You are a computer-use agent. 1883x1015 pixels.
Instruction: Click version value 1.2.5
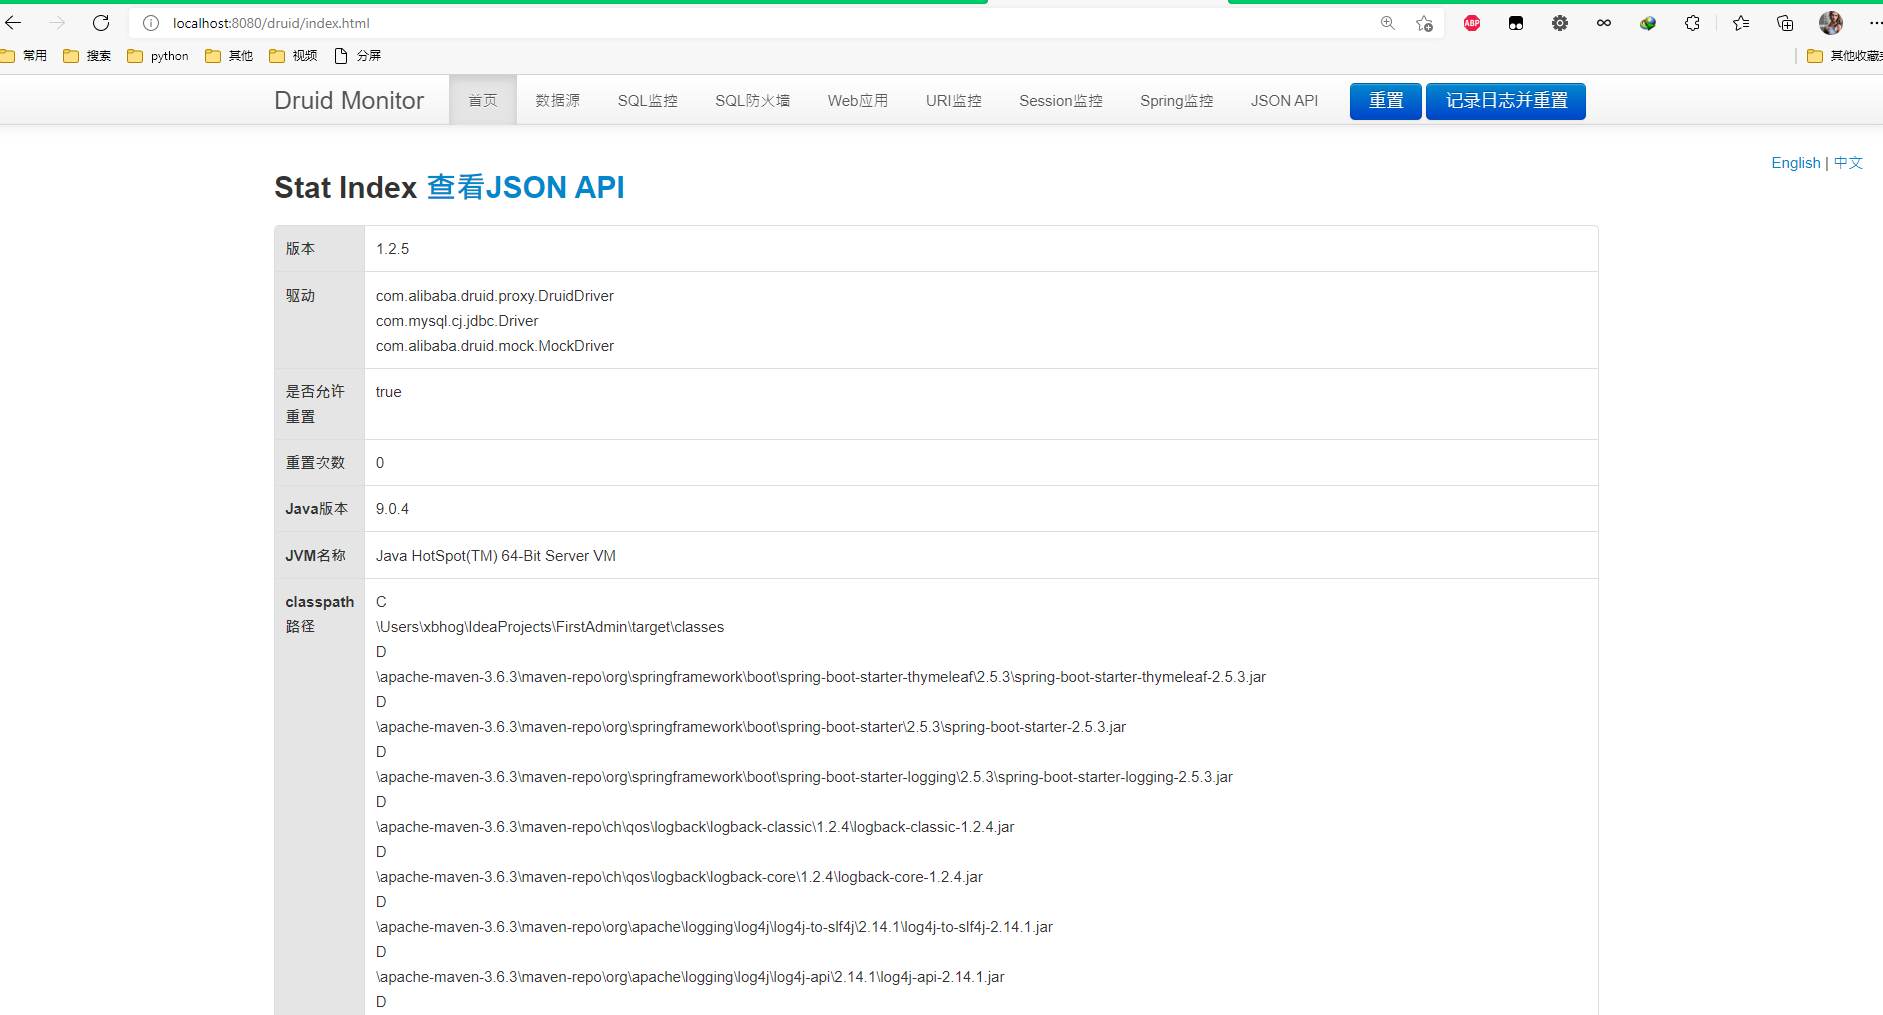pos(393,249)
